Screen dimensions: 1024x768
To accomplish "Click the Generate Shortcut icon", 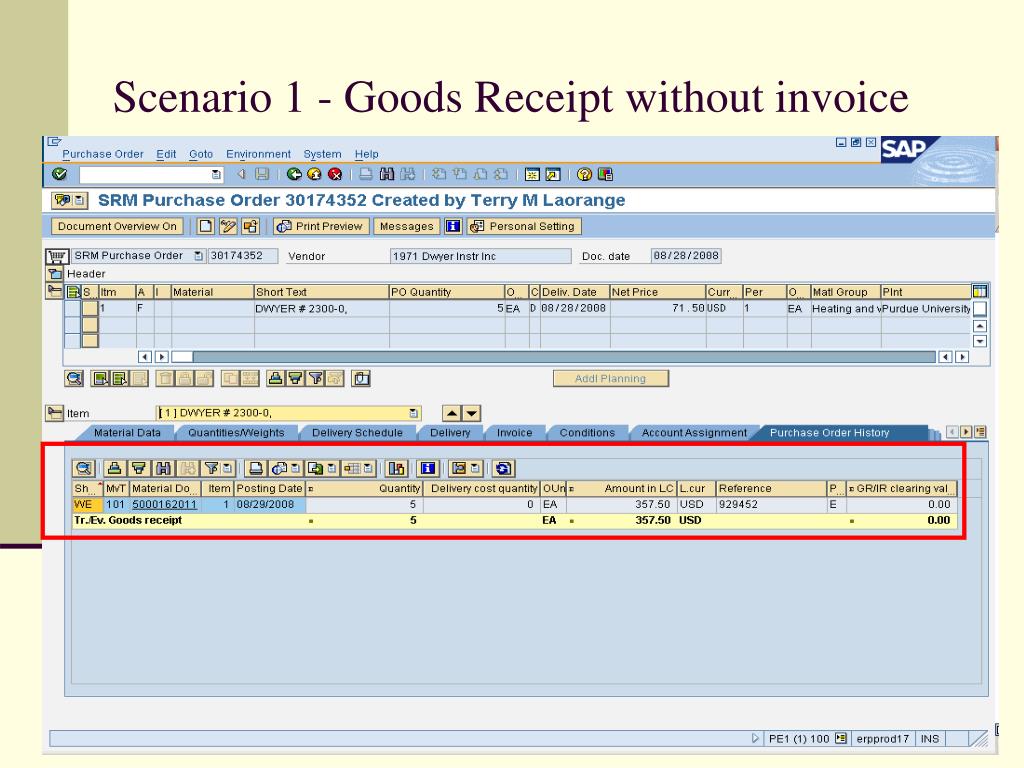I will 552,174.
